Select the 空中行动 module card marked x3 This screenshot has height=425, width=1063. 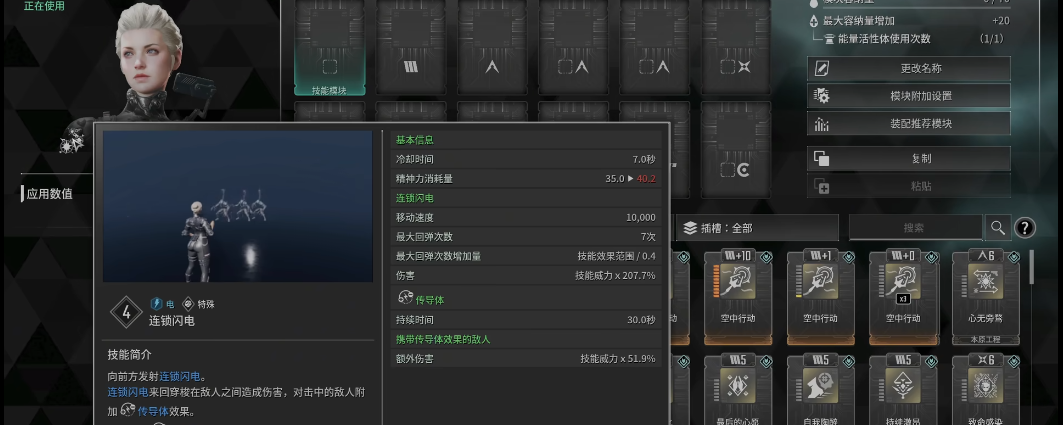(904, 297)
